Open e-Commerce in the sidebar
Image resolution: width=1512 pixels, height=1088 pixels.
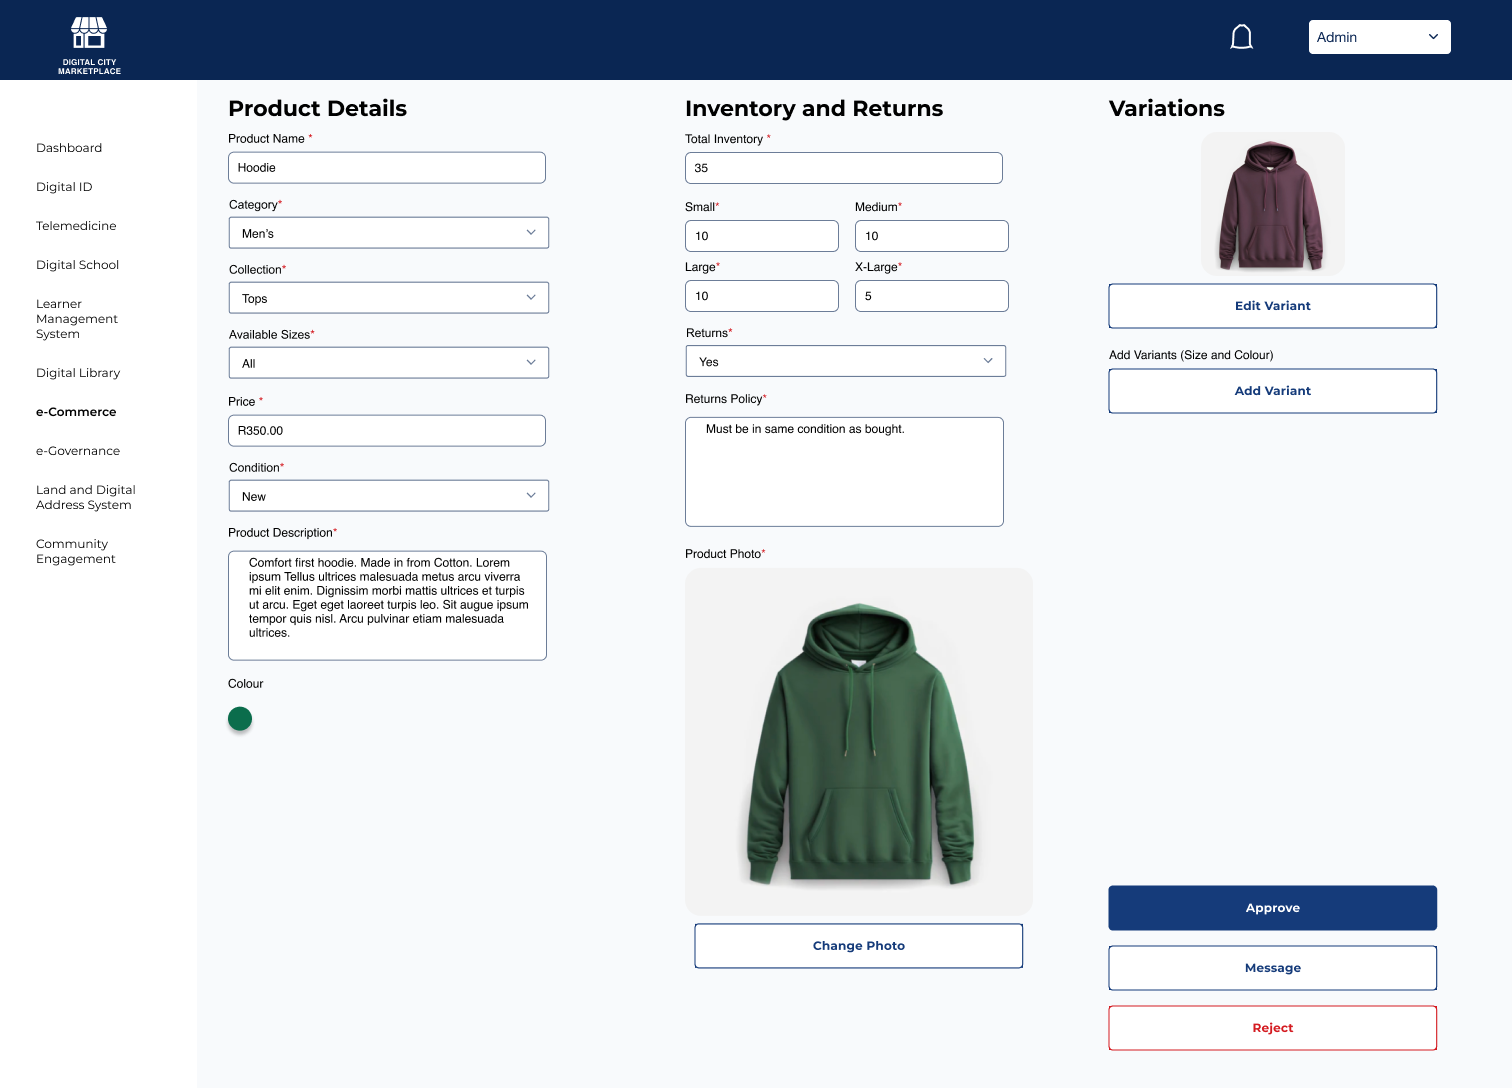[76, 412]
